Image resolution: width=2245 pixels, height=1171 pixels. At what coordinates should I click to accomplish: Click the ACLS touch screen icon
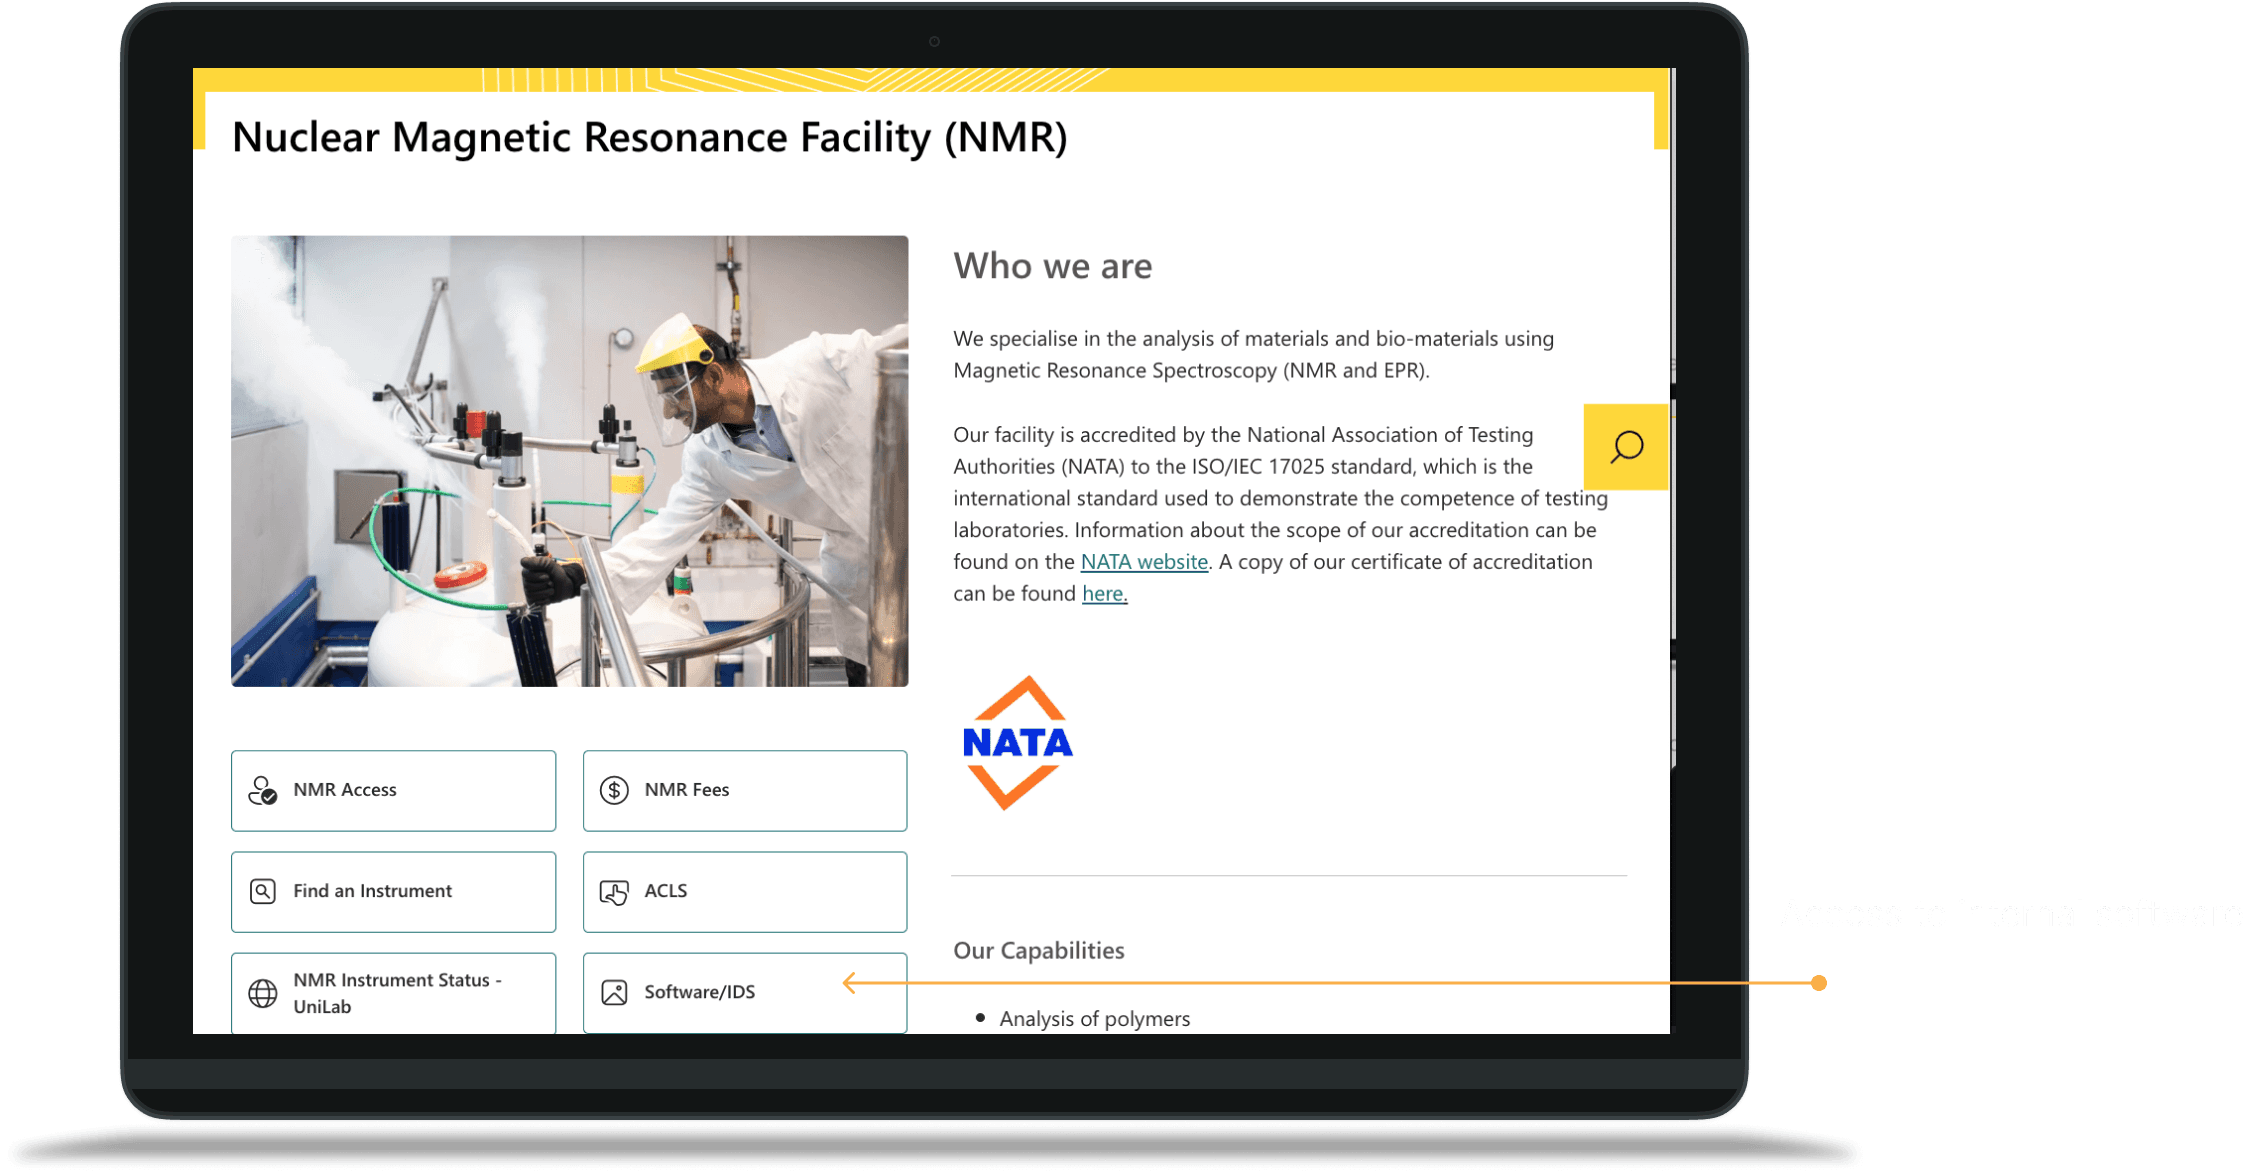pos(614,891)
